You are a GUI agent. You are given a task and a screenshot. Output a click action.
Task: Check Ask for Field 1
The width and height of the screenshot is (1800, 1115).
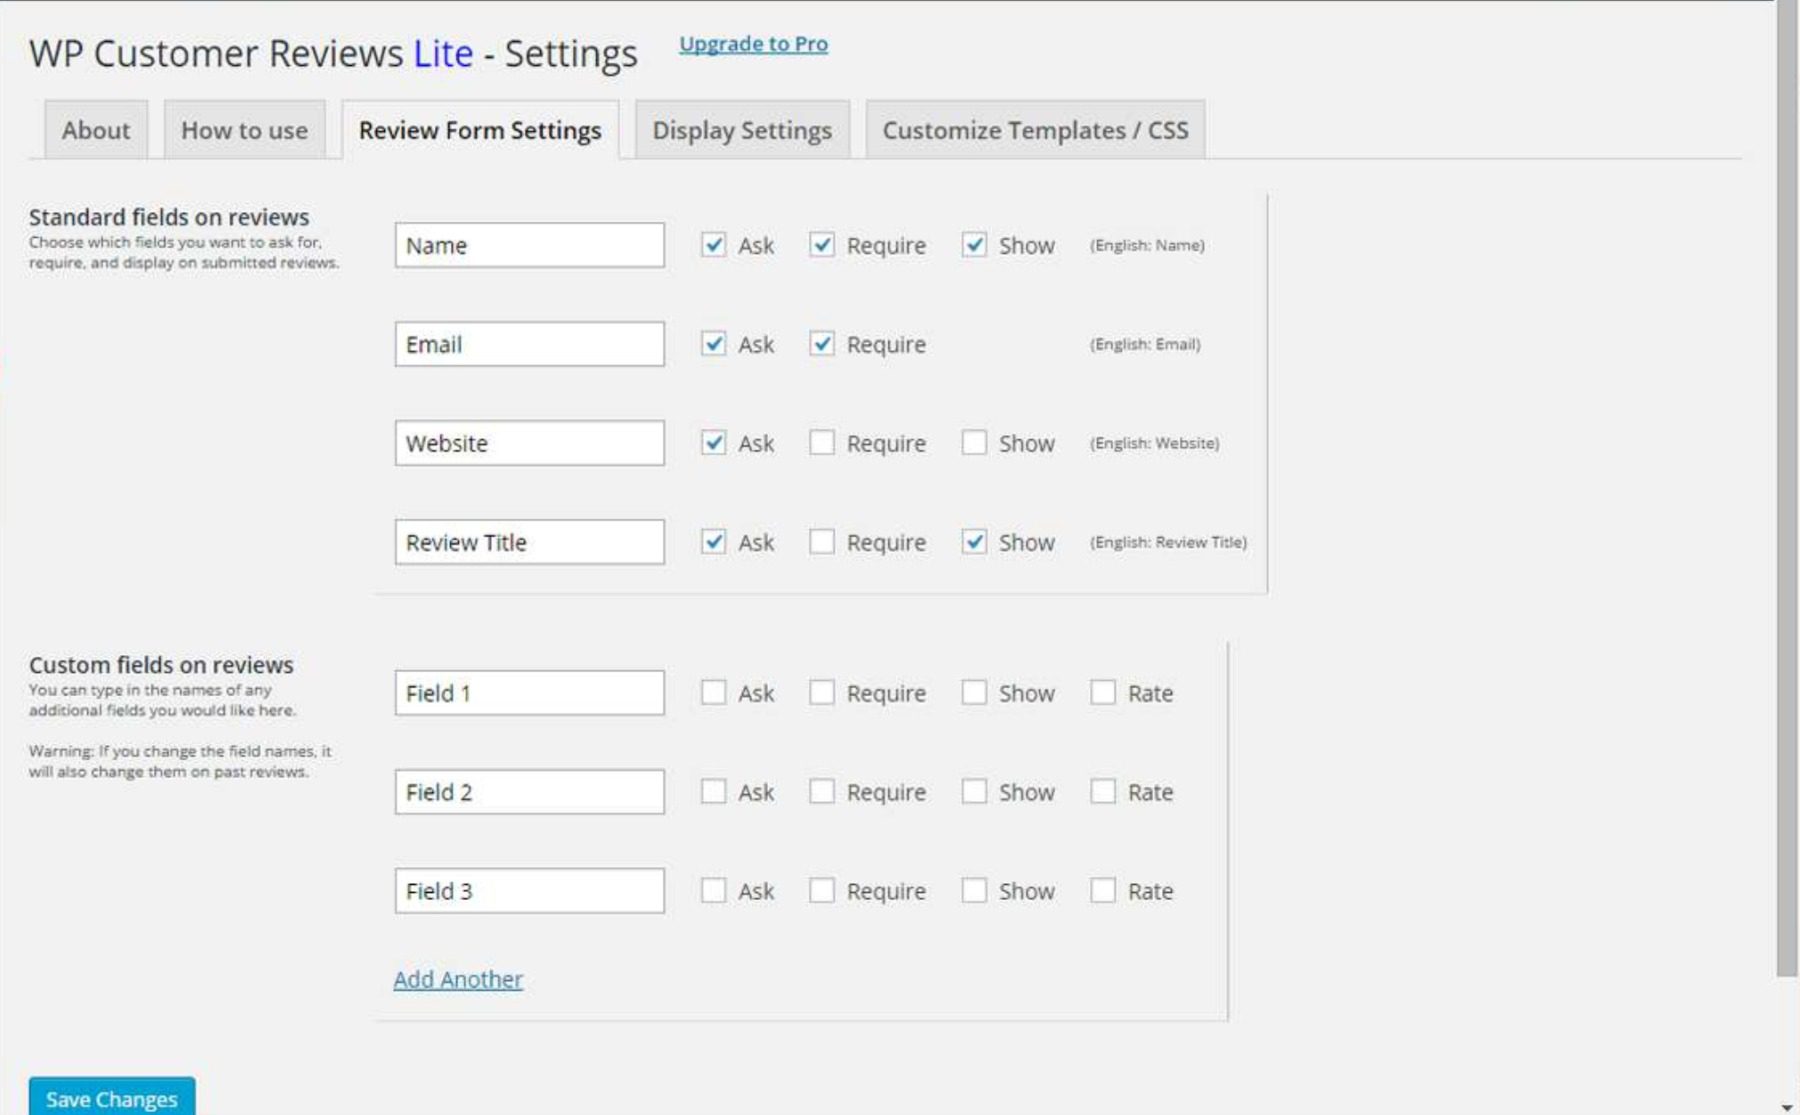click(714, 692)
